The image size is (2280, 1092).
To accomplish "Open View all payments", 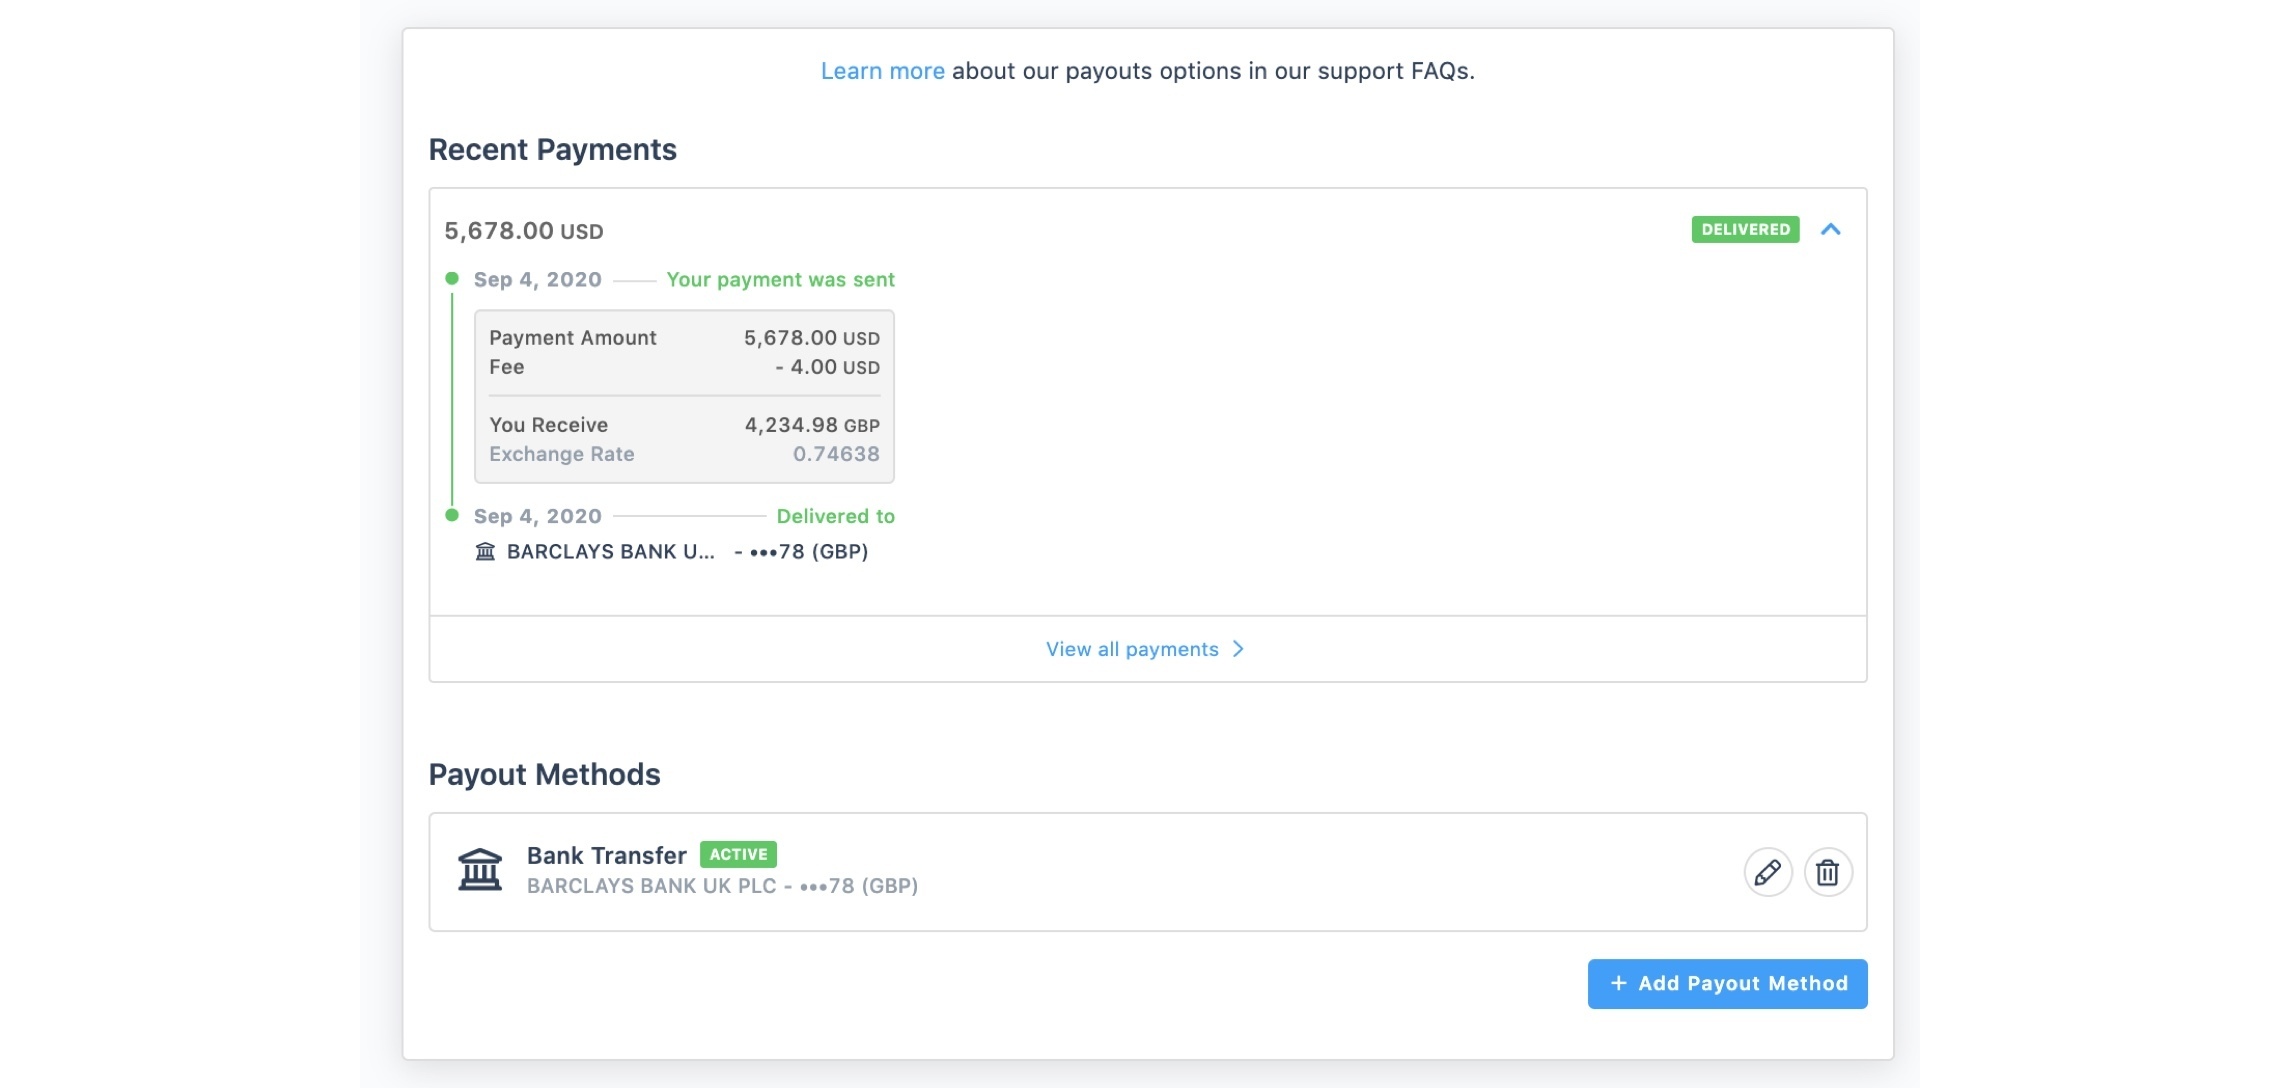I will [x=1131, y=649].
